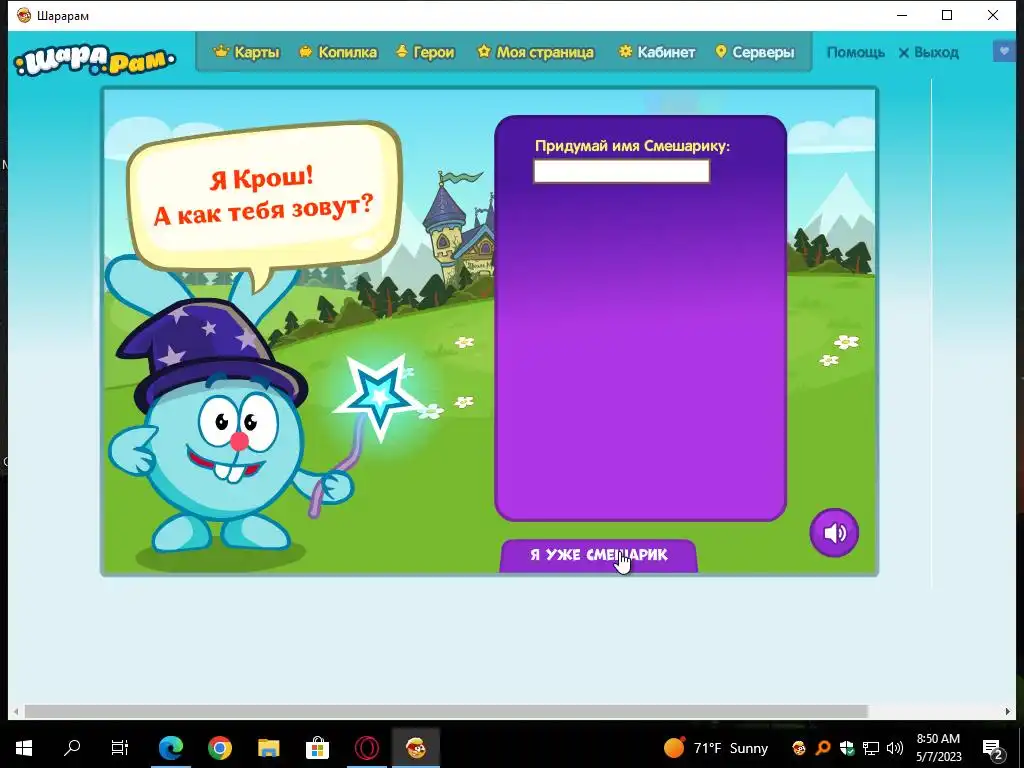1024x768 pixels.
Task: Click the orange magnifier tray icon
Action: pos(823,748)
